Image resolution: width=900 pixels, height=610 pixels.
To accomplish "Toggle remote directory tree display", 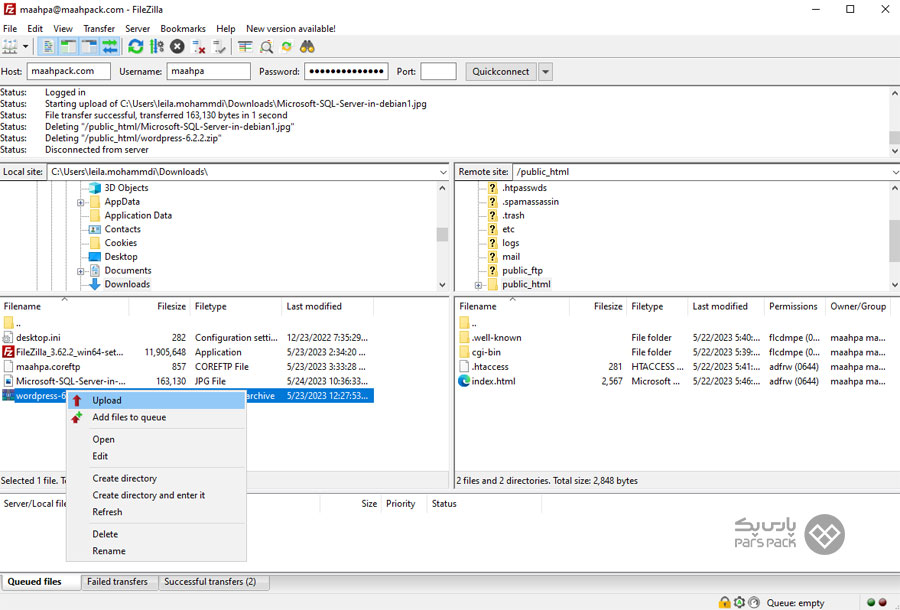I will pyautogui.click(x=89, y=47).
